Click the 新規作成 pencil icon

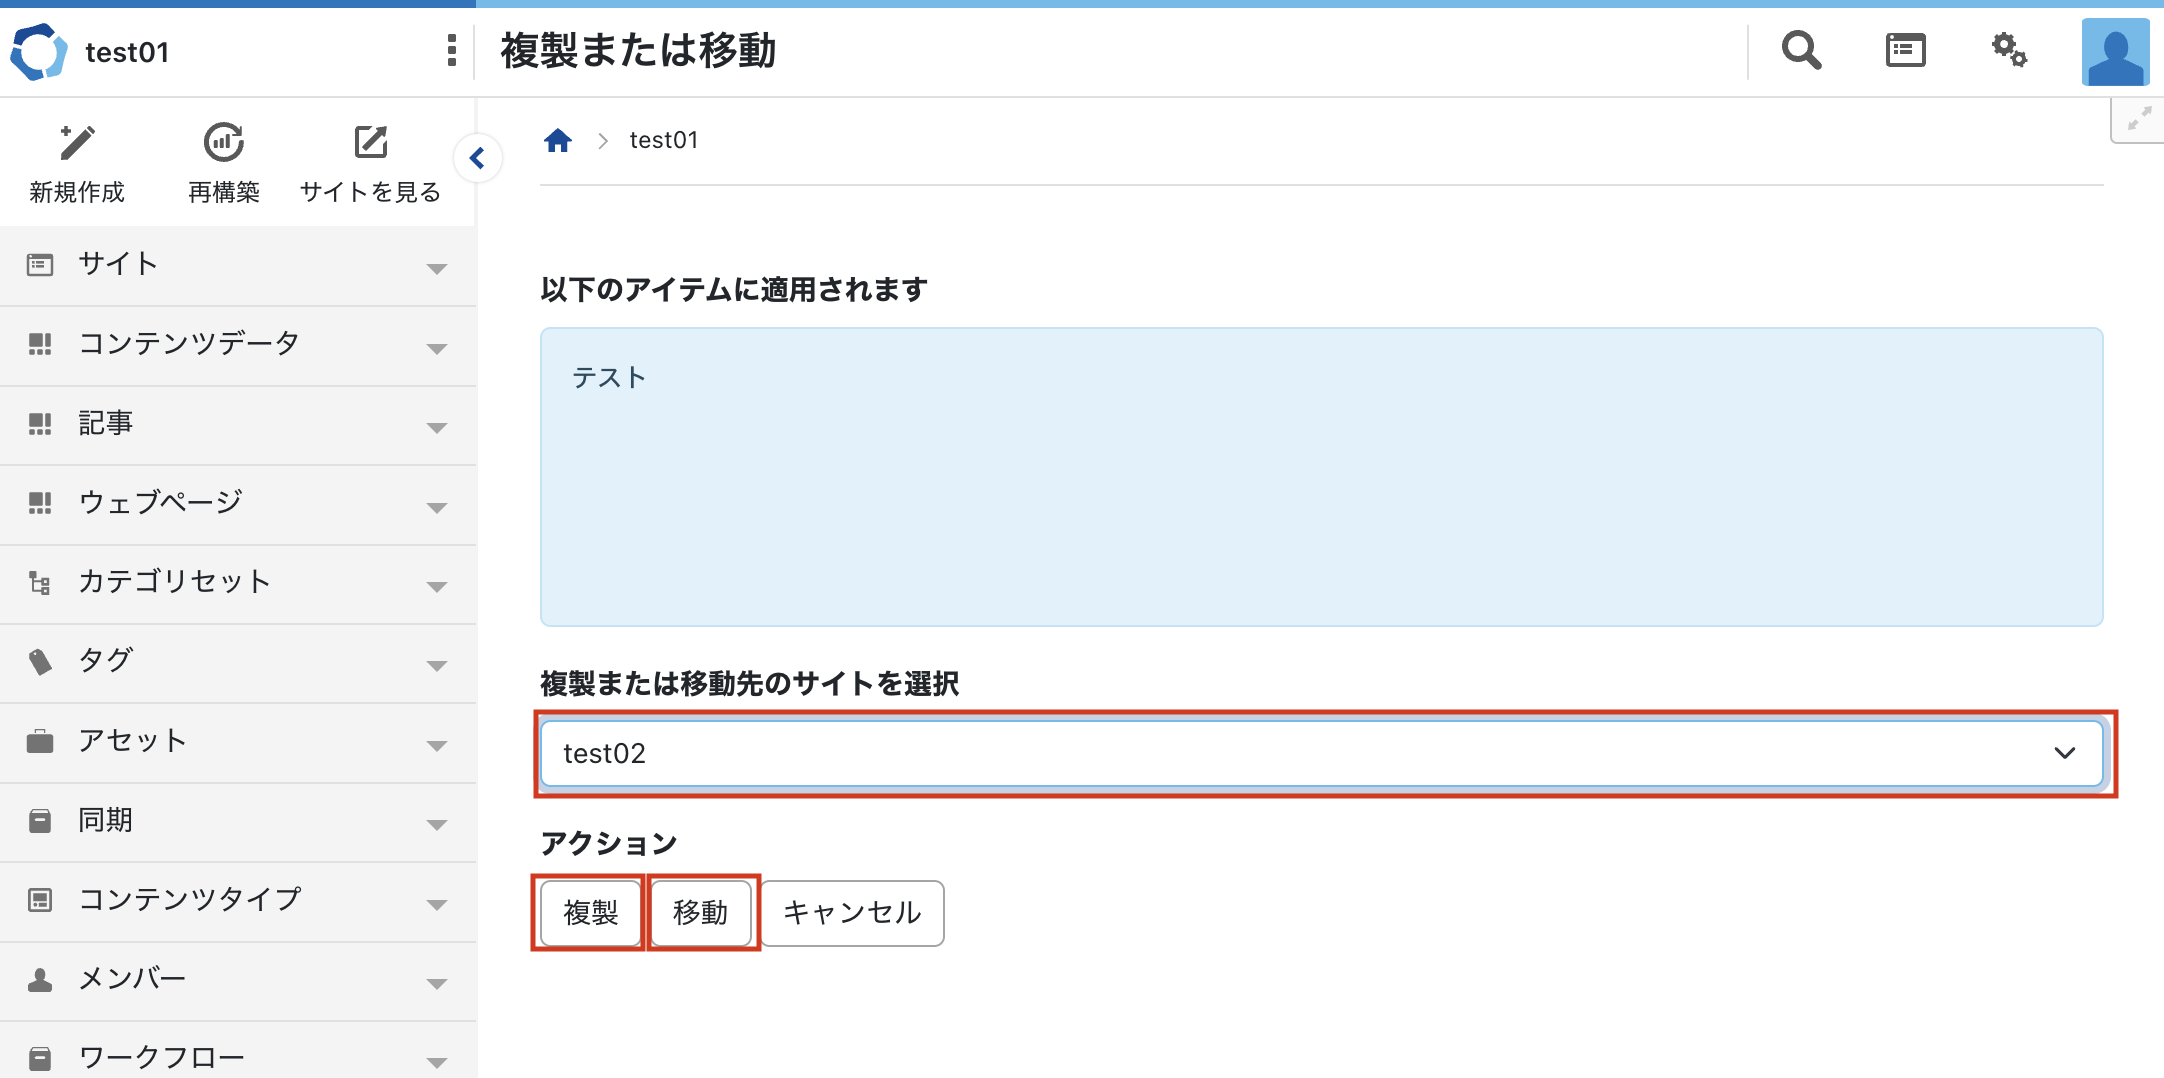coord(77,143)
